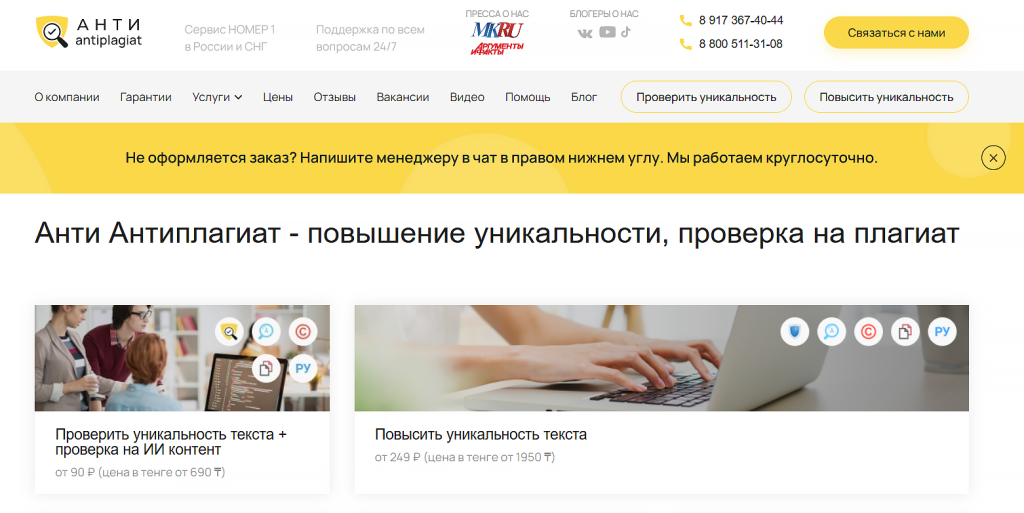The height and width of the screenshot is (513, 1024).
Task: Click the price text от 249 ₽
Action: [465, 457]
